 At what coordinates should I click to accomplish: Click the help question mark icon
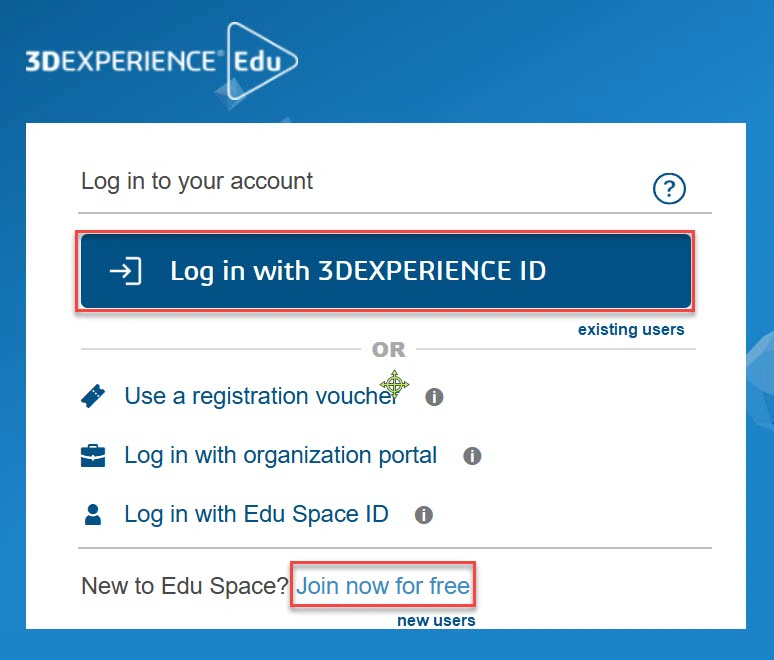669,187
